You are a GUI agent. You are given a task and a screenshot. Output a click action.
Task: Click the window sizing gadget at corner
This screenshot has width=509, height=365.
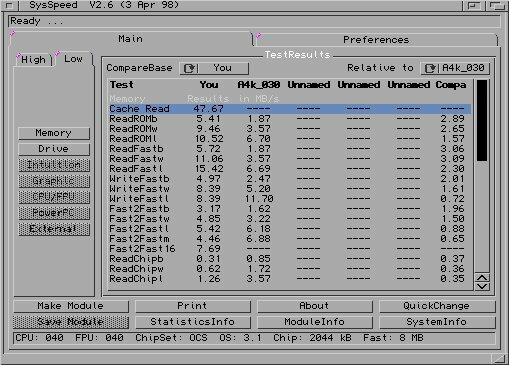click(x=499, y=358)
